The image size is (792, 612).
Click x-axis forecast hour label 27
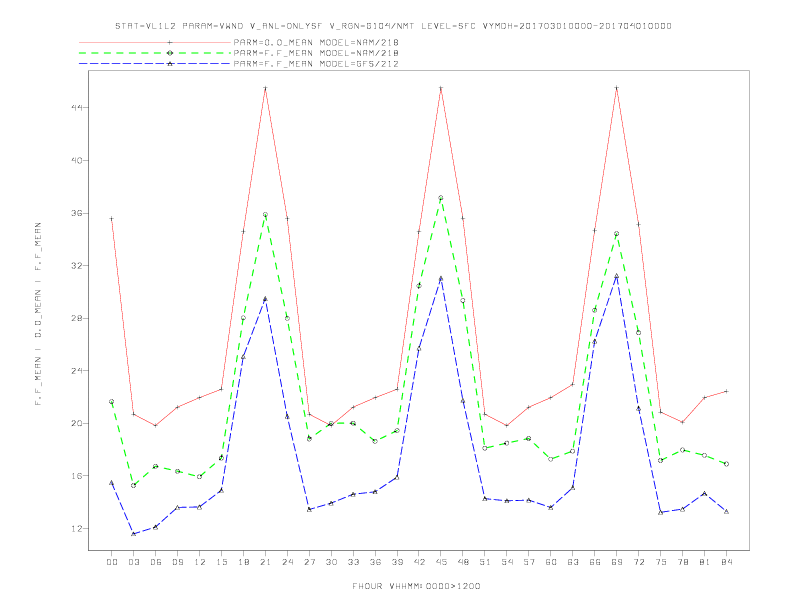pyautogui.click(x=309, y=562)
